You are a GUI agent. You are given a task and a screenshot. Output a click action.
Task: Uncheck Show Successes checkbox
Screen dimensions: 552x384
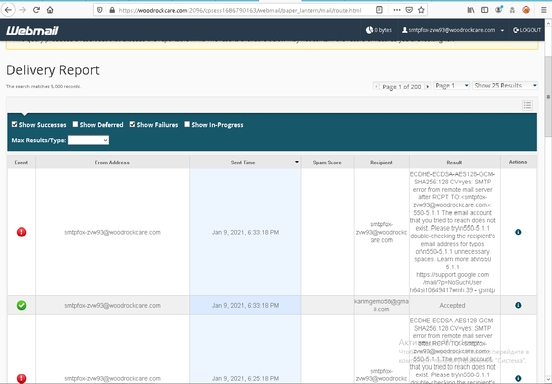pyautogui.click(x=14, y=124)
